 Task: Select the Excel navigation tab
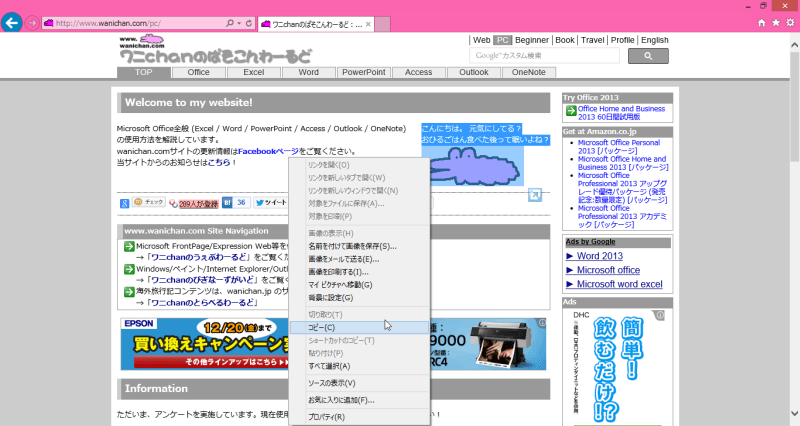pyautogui.click(x=254, y=72)
